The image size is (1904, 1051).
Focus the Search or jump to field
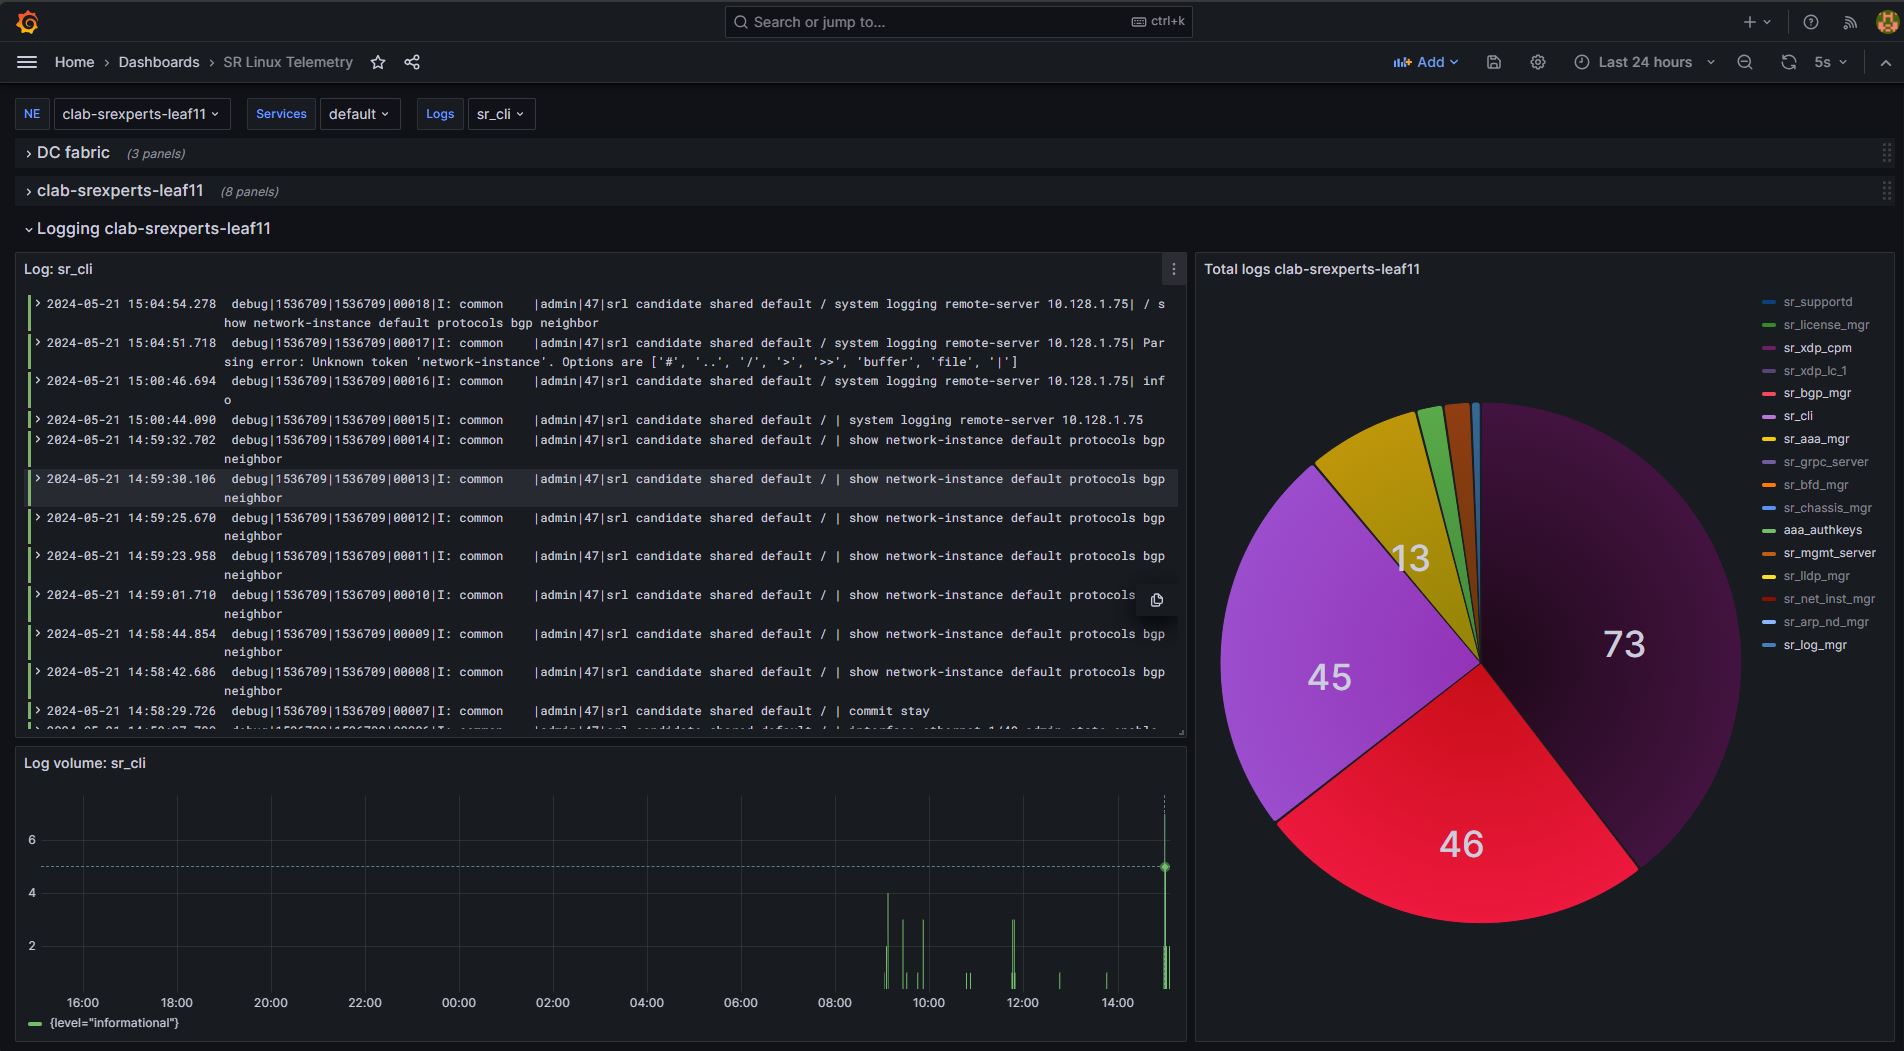pos(958,22)
